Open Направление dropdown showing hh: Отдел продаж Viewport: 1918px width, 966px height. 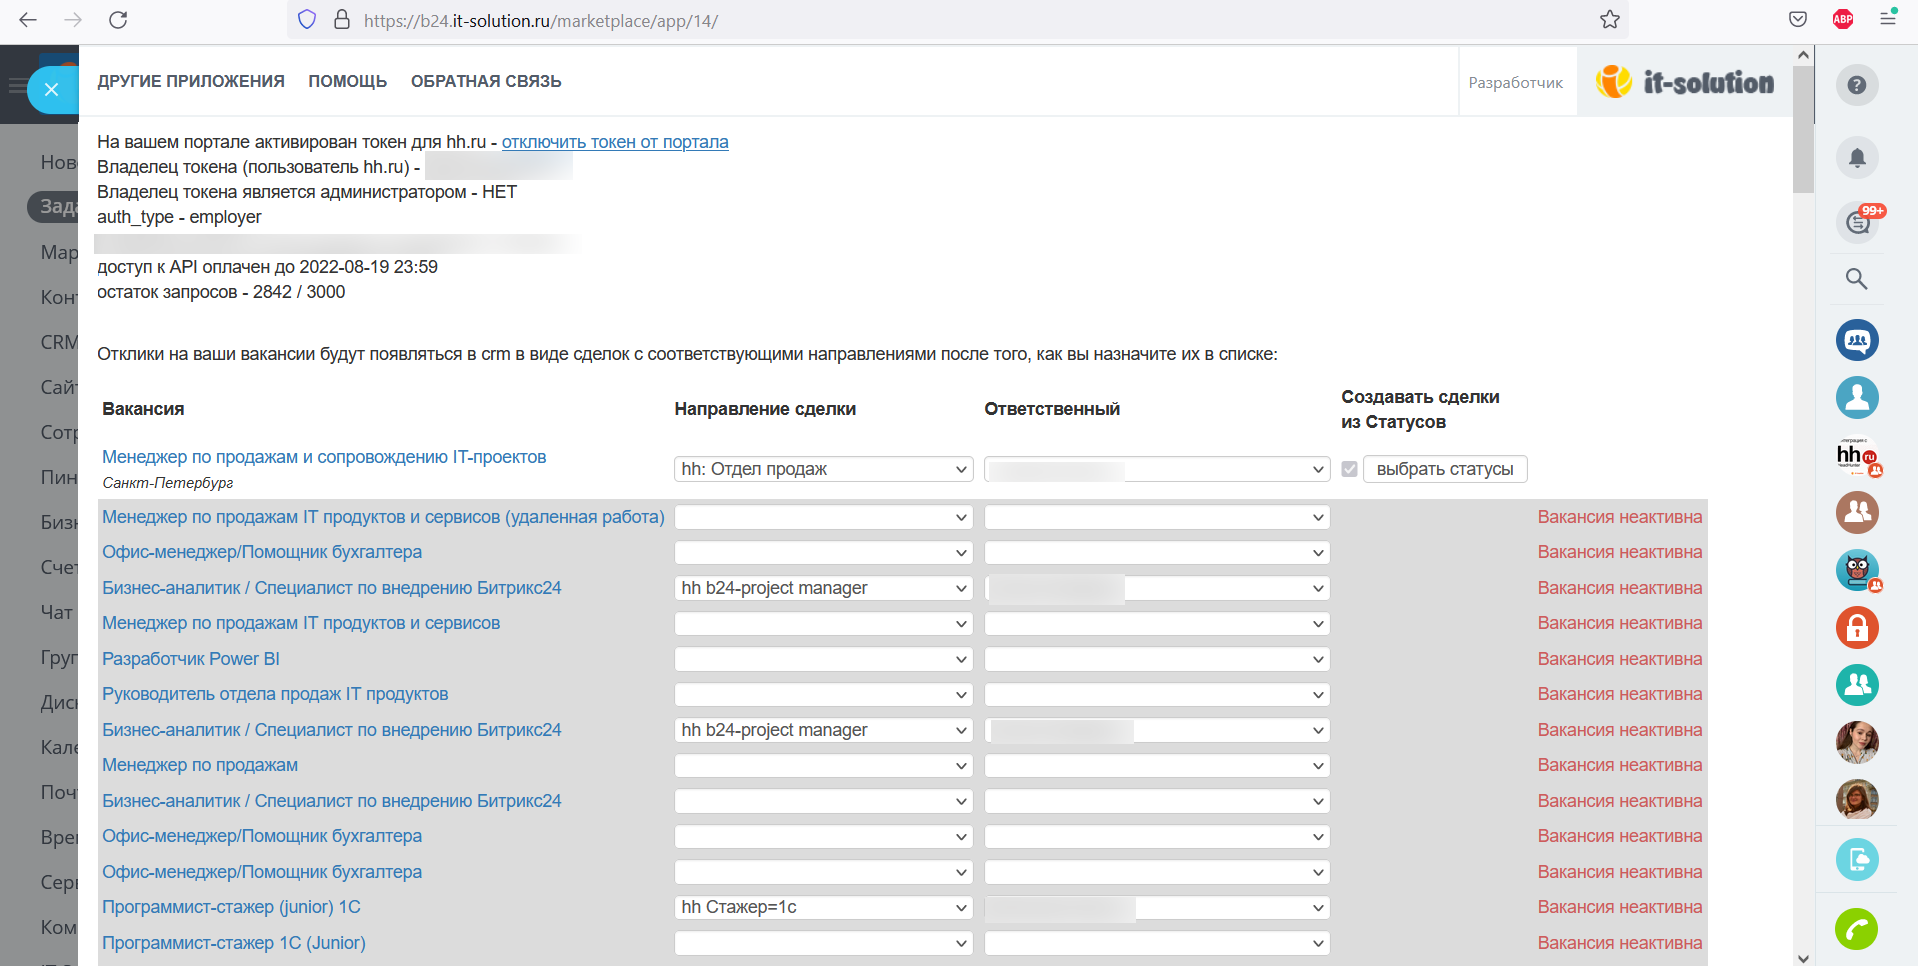click(823, 469)
